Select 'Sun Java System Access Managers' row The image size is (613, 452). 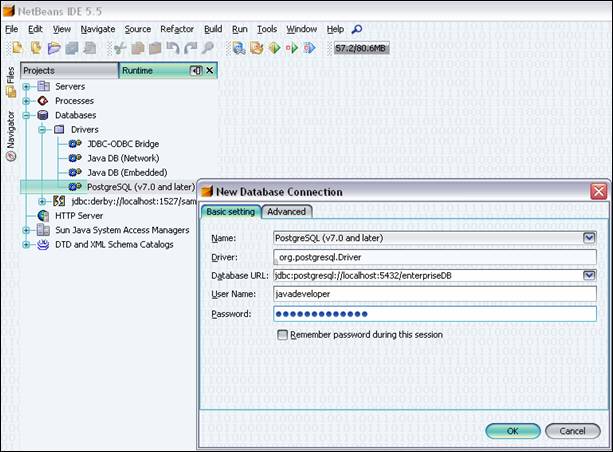[122, 230]
